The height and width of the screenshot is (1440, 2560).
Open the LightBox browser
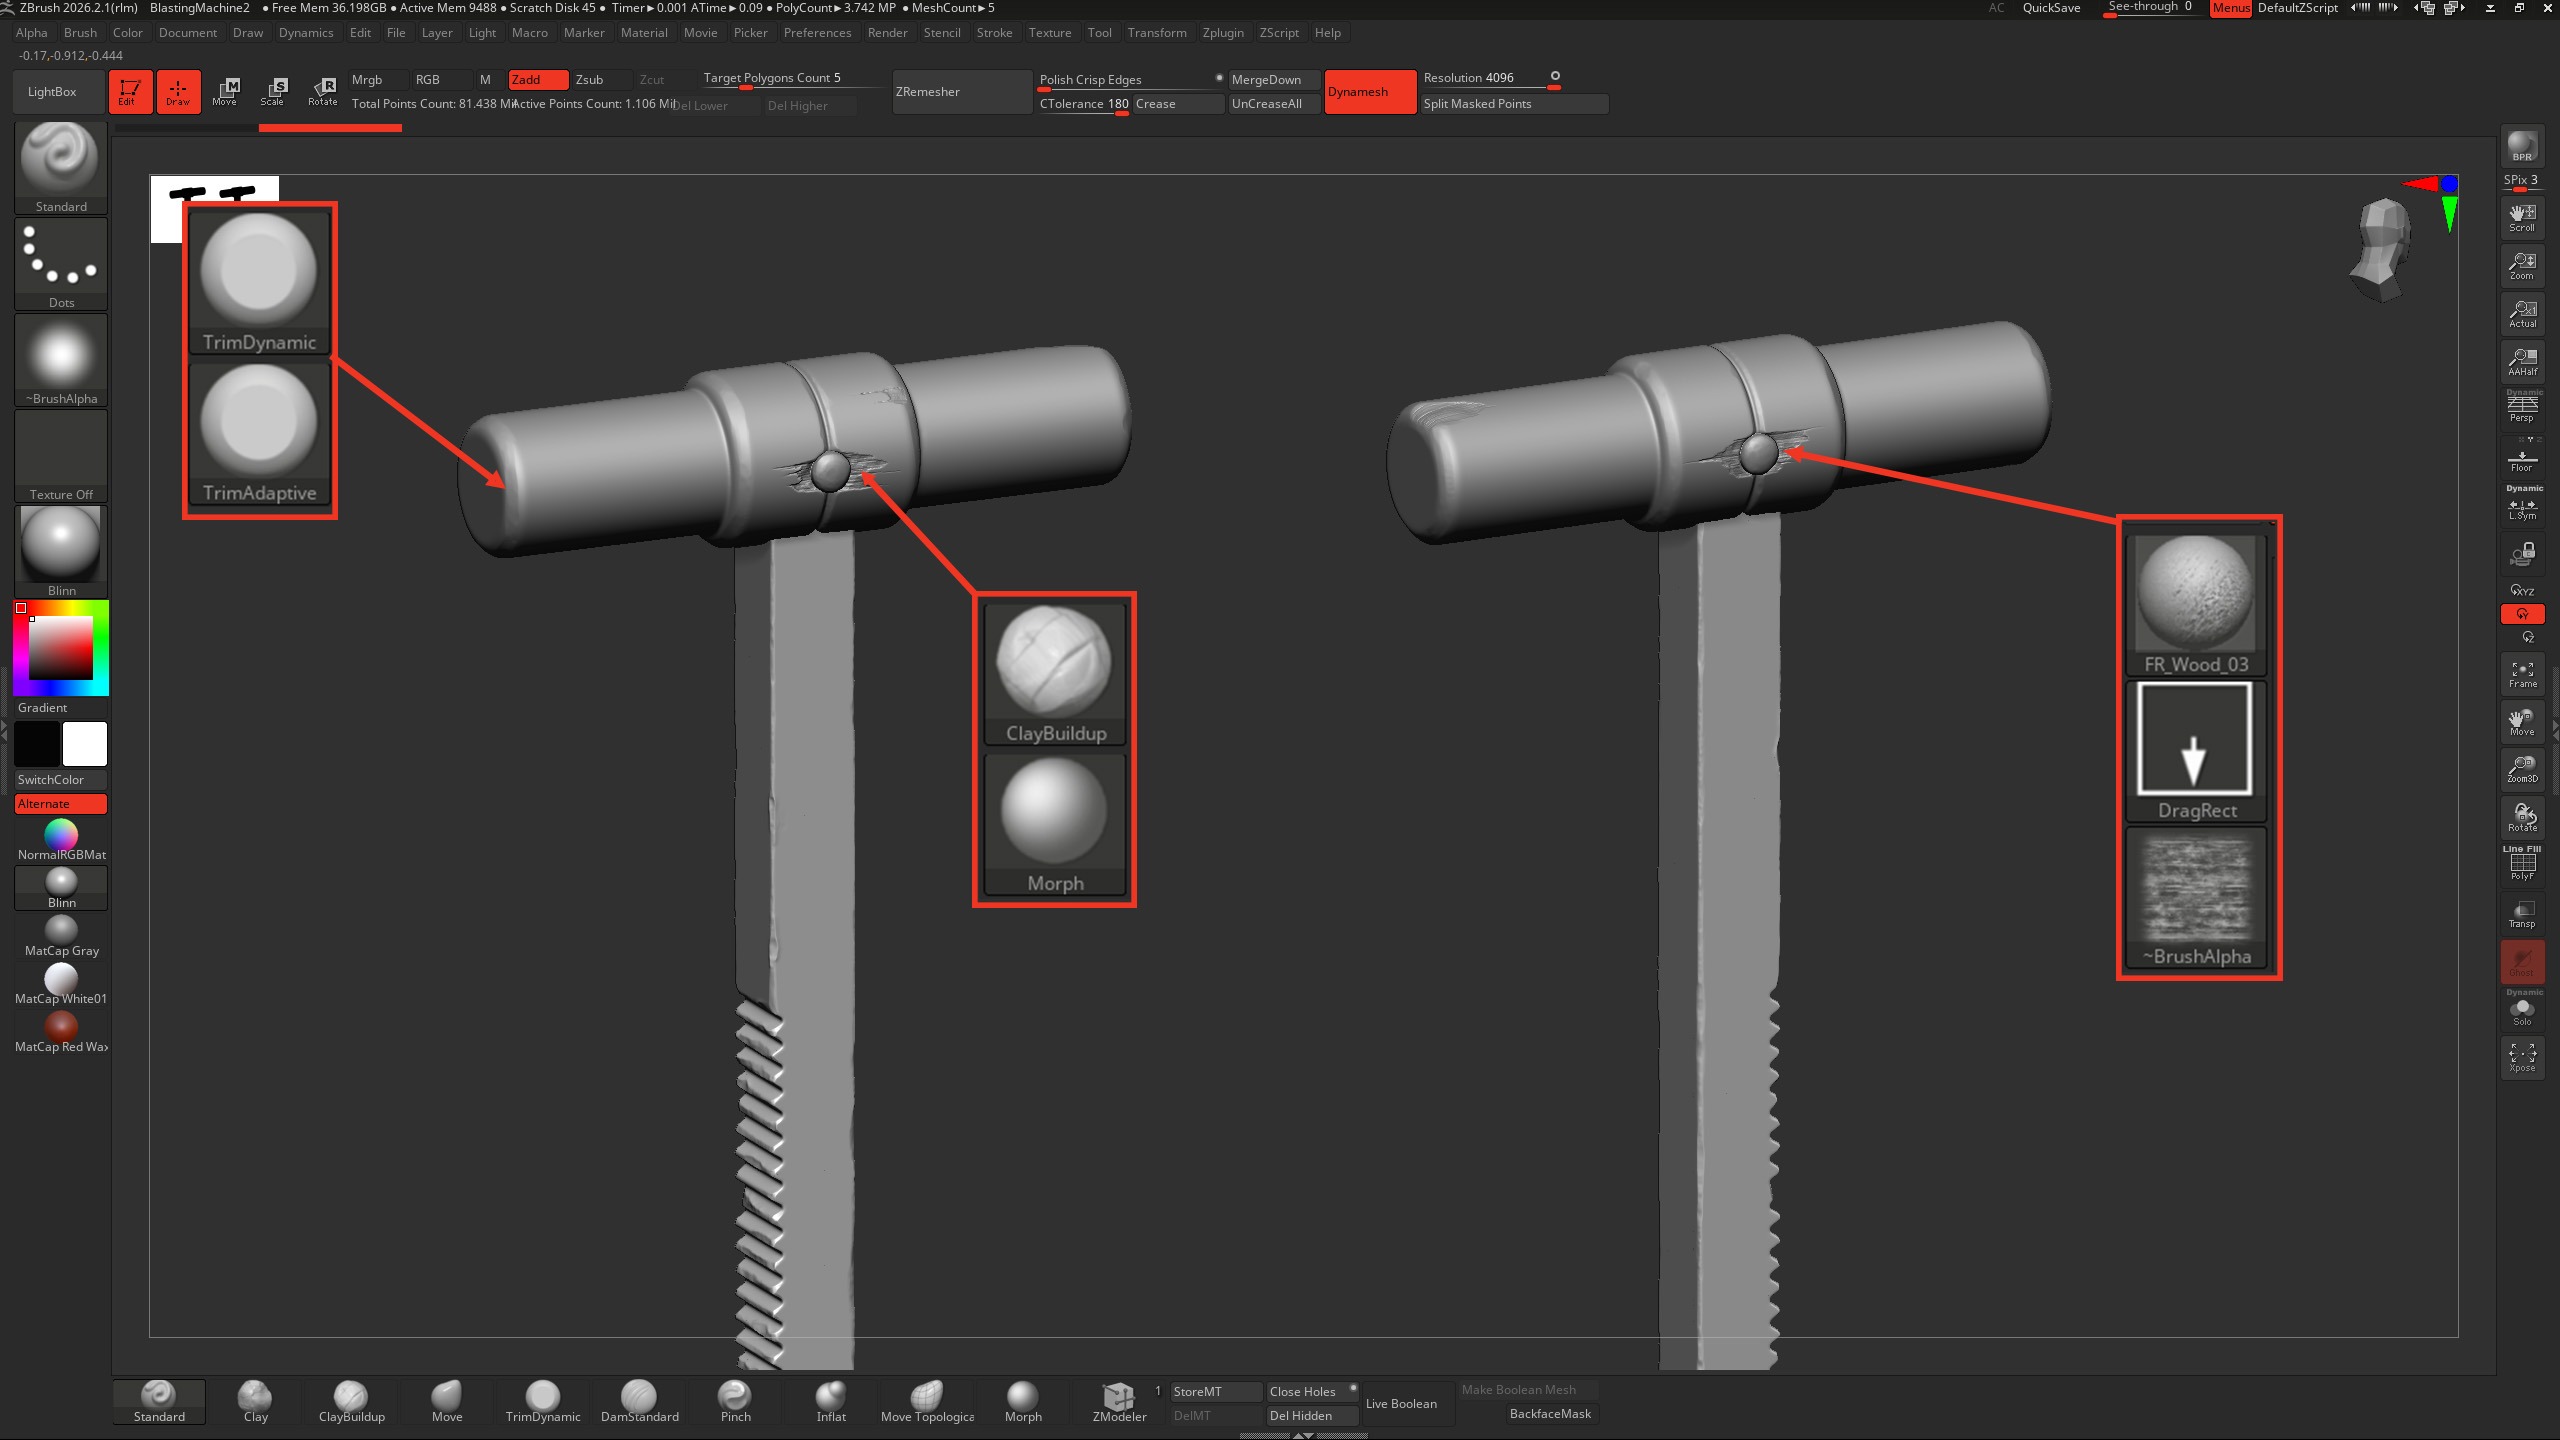click(x=59, y=92)
